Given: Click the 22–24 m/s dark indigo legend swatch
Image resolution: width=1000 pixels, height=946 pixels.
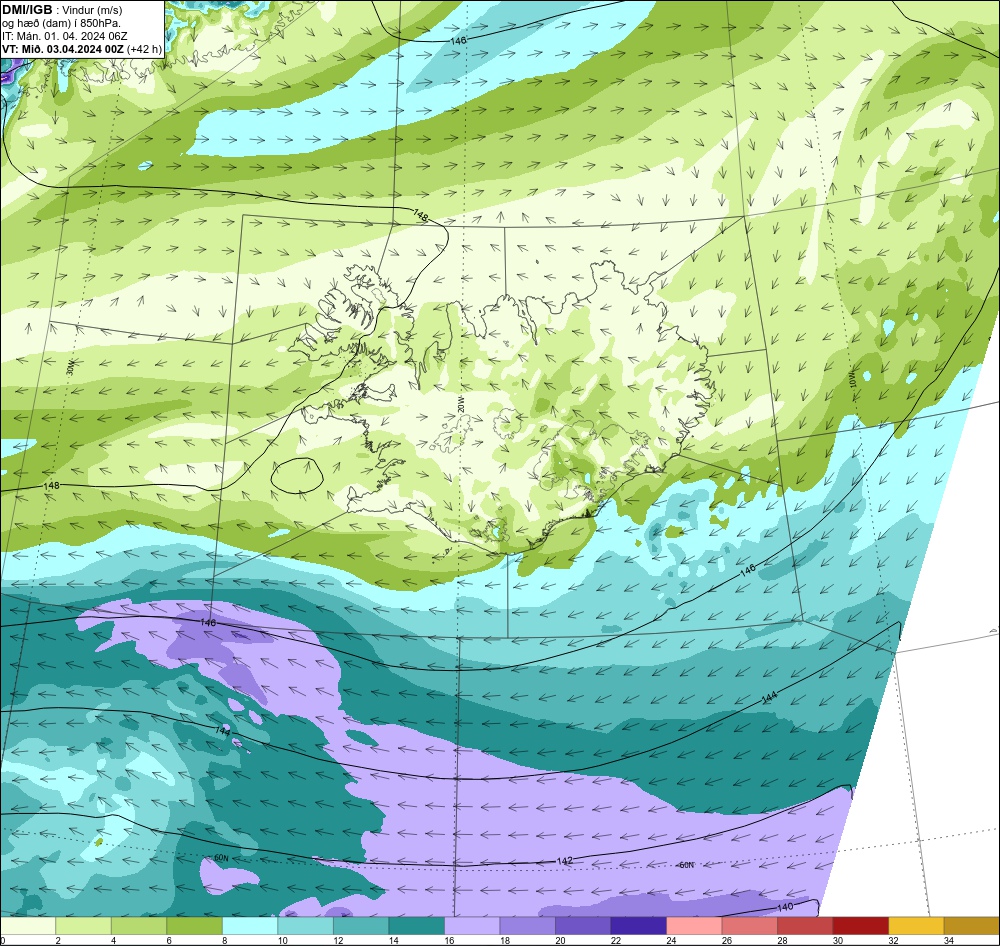Looking at the screenshot, I should (x=638, y=926).
